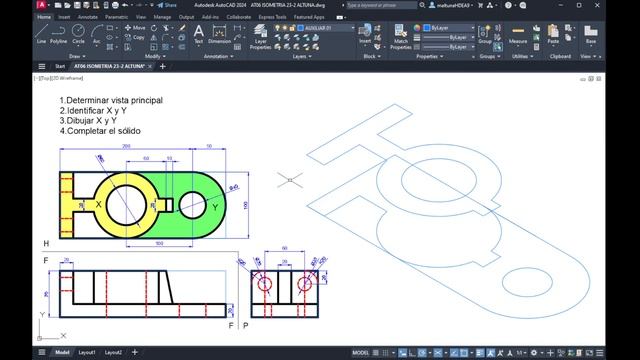Close the AT06 ISOMETRIA drawing tab
This screenshot has width=640, height=360.
(x=150, y=66)
